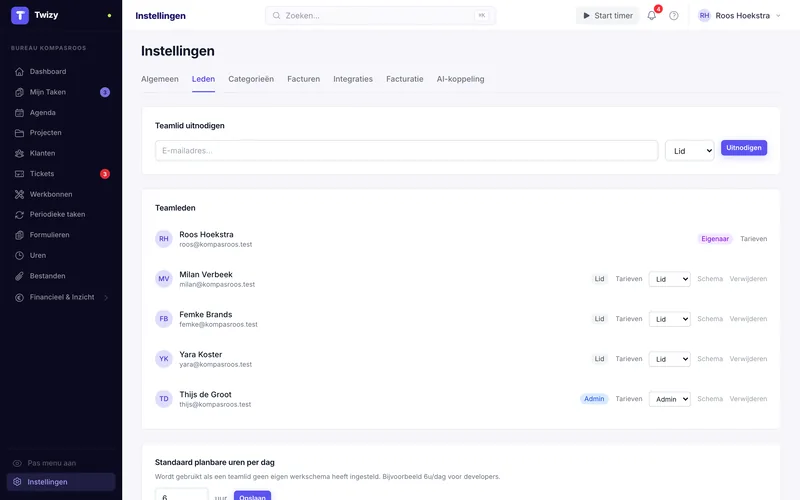Open Schema for Femke Brands
This screenshot has height=500, width=800.
coord(710,319)
